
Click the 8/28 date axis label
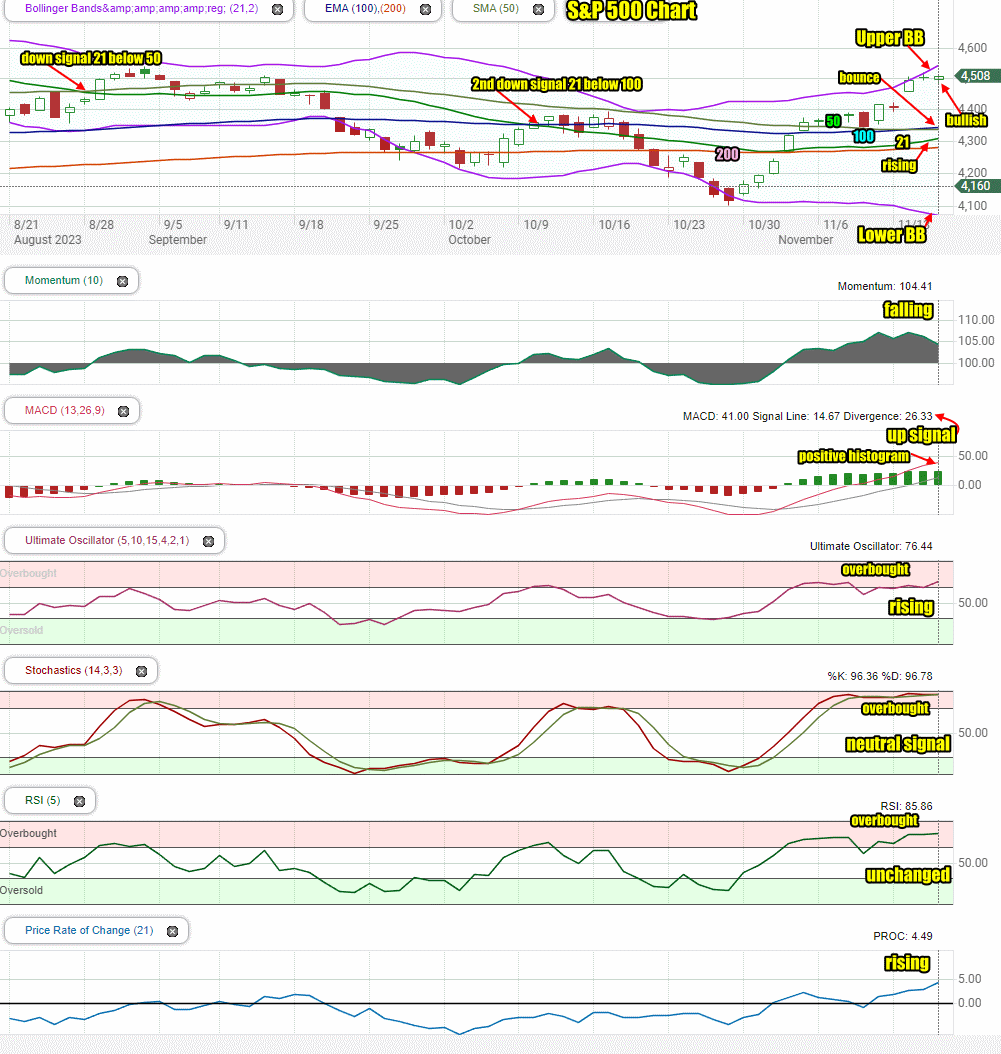102,225
